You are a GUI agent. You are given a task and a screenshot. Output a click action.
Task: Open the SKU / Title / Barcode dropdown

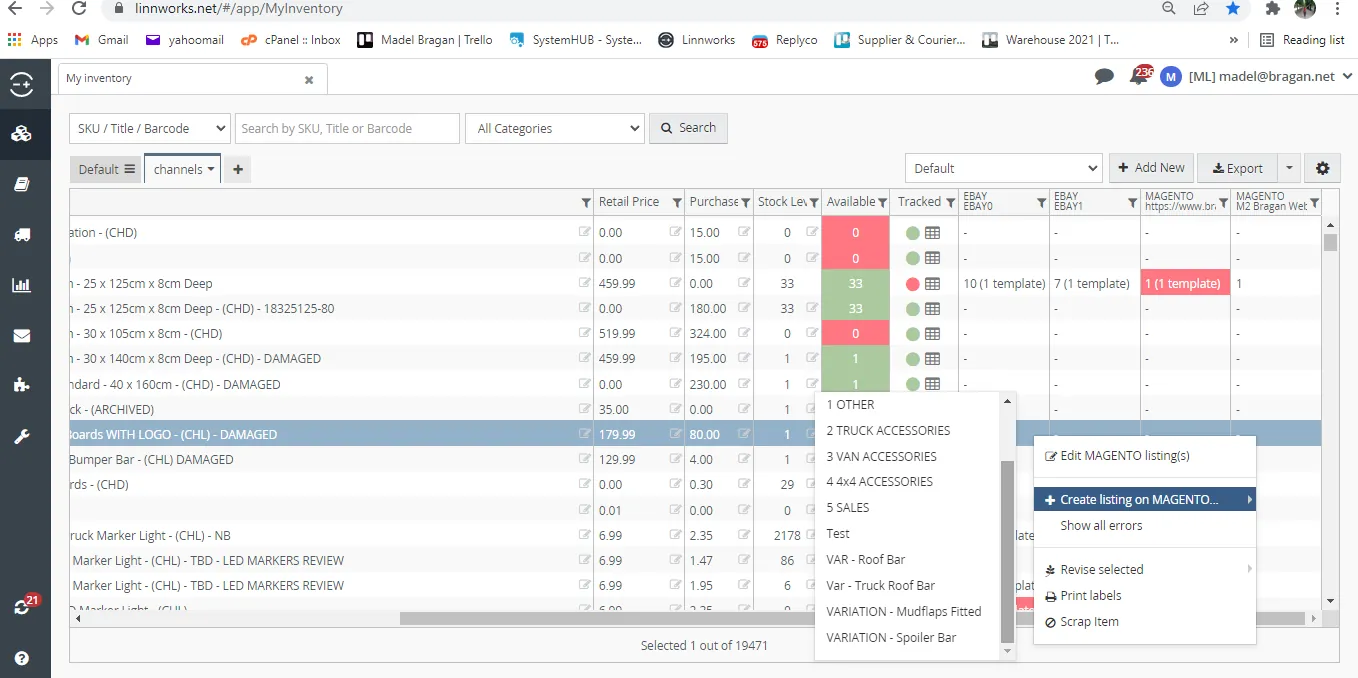click(x=150, y=128)
